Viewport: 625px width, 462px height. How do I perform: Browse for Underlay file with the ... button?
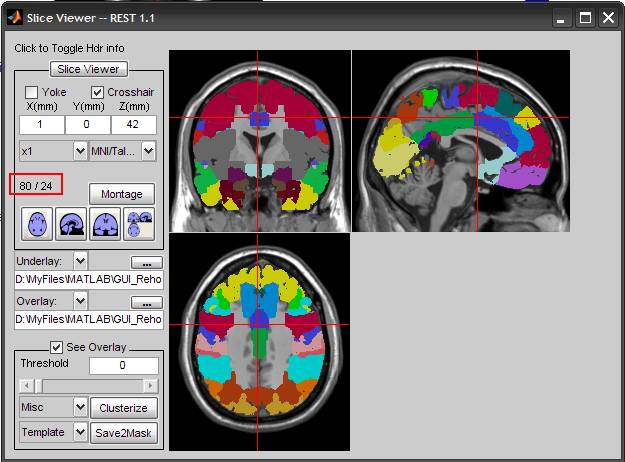pos(147,263)
